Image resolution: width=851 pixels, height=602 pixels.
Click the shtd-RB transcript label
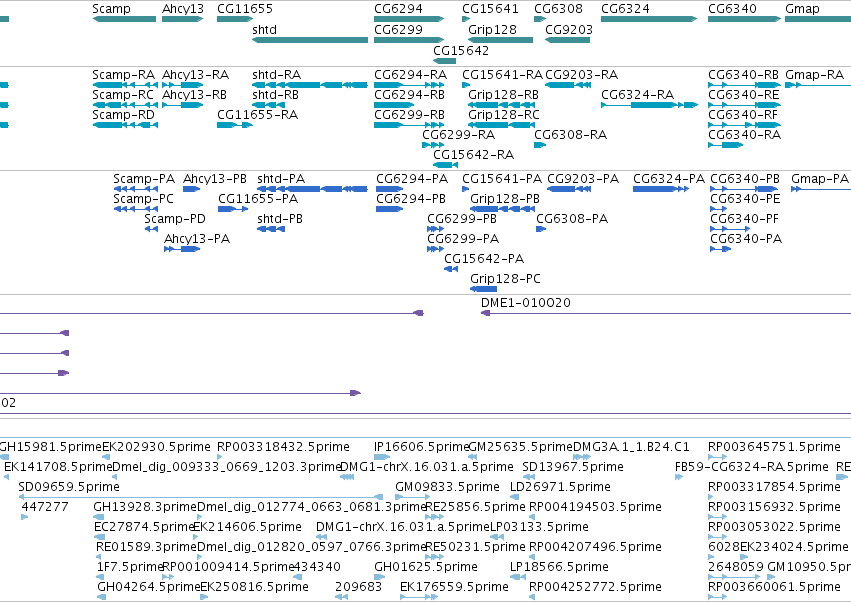tap(275, 94)
